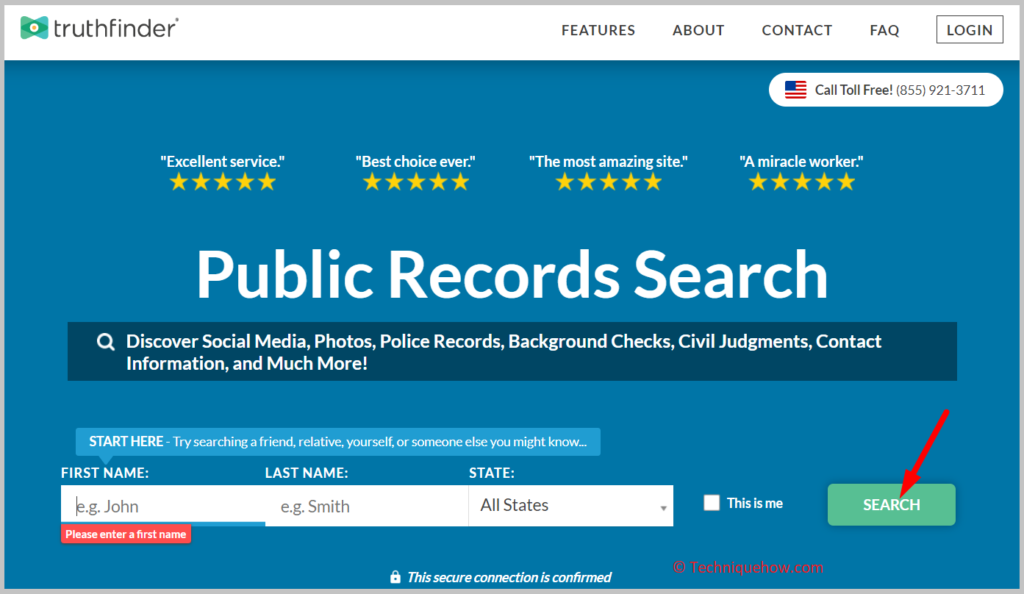Click the US flag icon
This screenshot has height=594, width=1024.
coord(795,89)
